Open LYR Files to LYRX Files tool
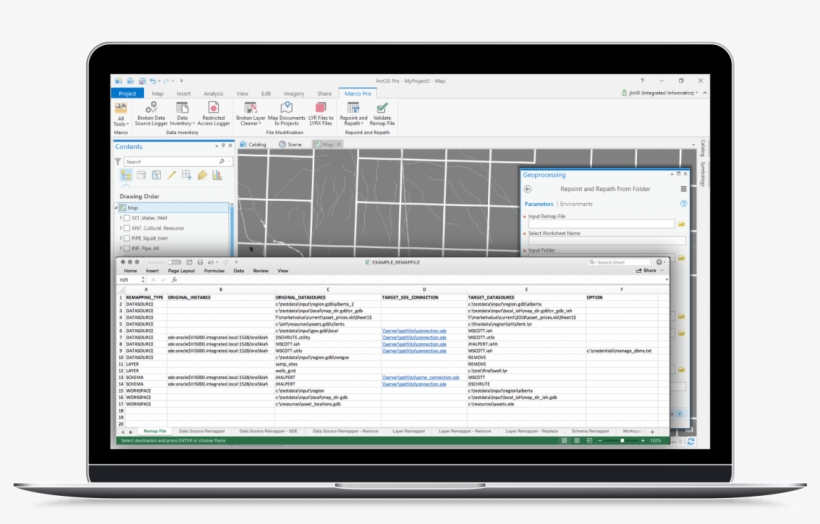820x524 pixels. pos(321,113)
